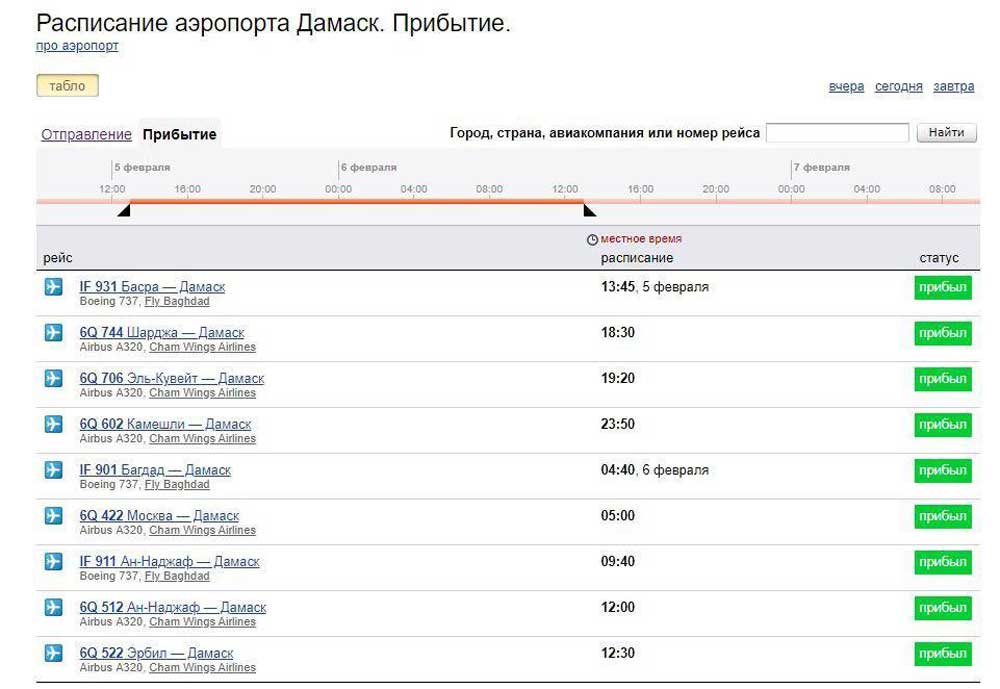Click the left timeline range handle
This screenshot has height=689, width=1000.
tap(124, 209)
